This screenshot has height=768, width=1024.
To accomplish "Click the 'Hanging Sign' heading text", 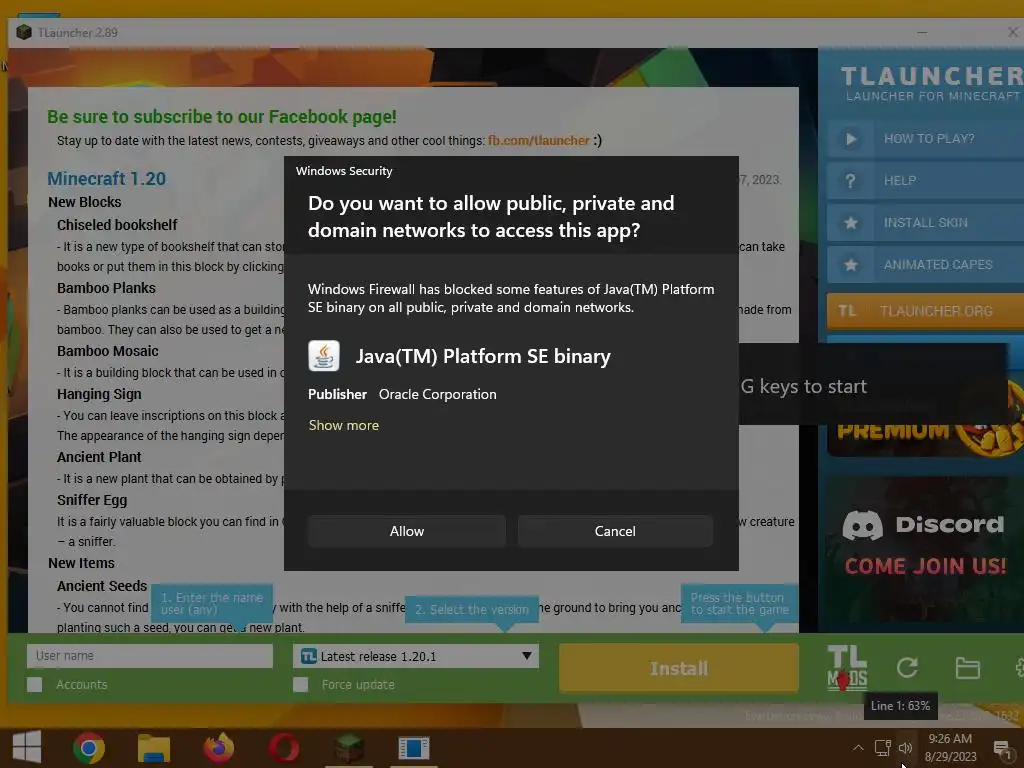I will 99,394.
